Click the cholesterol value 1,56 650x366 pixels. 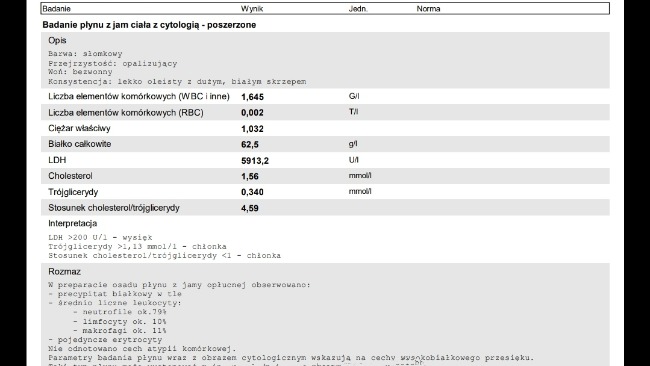(250, 177)
